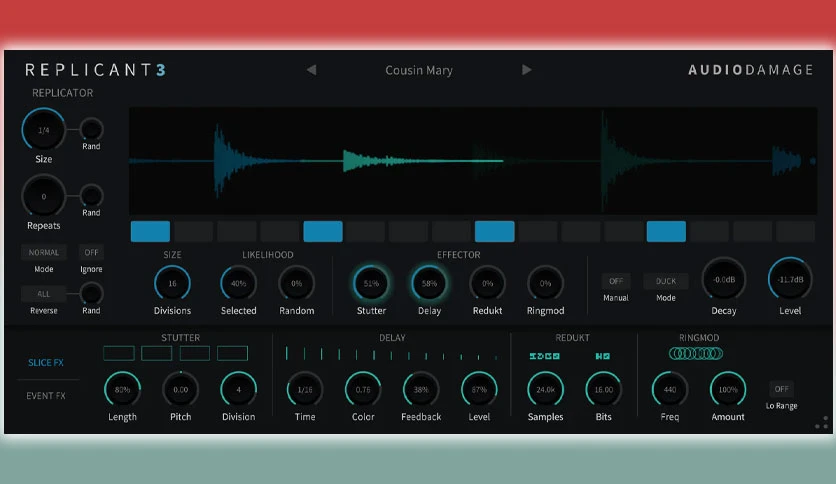This screenshot has width=836, height=484.
Task: Toggle the Lo Range OFF button
Action: tap(782, 389)
